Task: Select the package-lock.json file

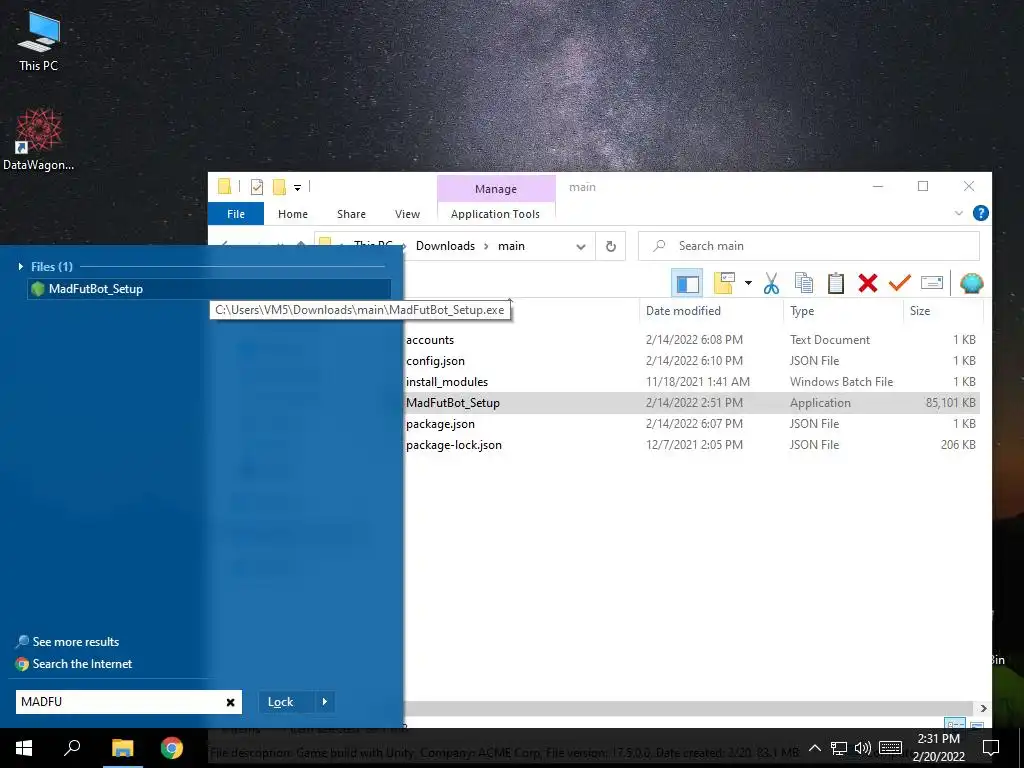Action: [454, 445]
